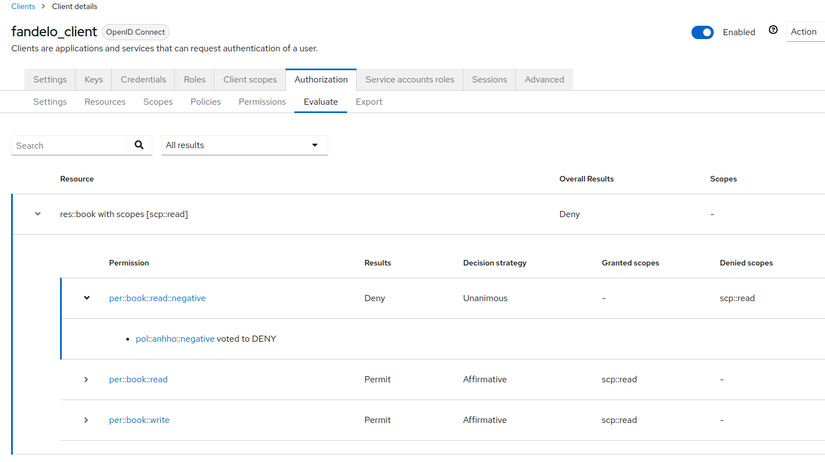Switch to the Advanced tab

pyautogui.click(x=544, y=80)
